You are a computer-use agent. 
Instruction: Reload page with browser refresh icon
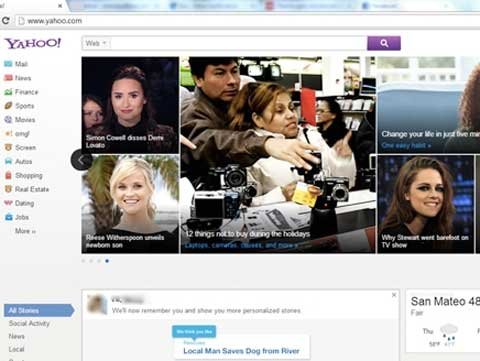coord(5,21)
